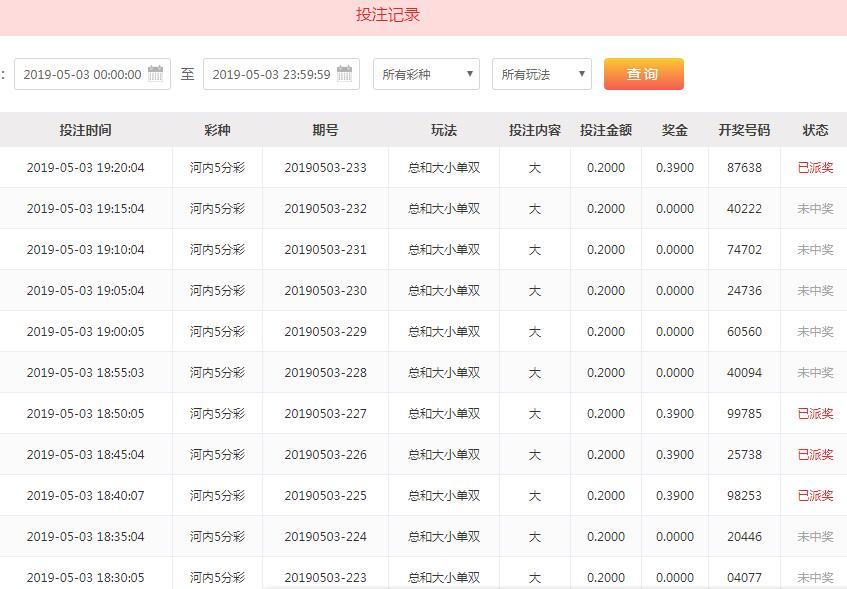Click period number 20190503-225
This screenshot has height=589, width=847.
coord(325,496)
